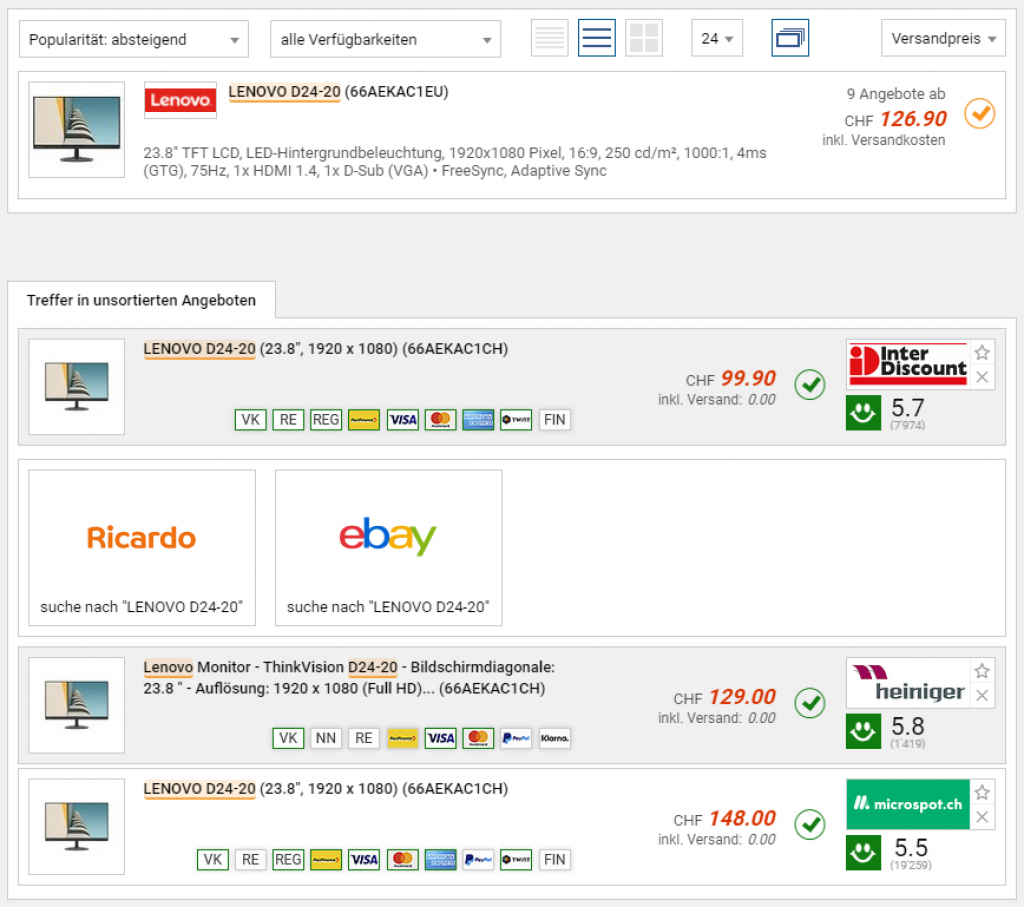1024x907 pixels.
Task: Open the 24 results-per-page dropdown
Action: (x=716, y=39)
